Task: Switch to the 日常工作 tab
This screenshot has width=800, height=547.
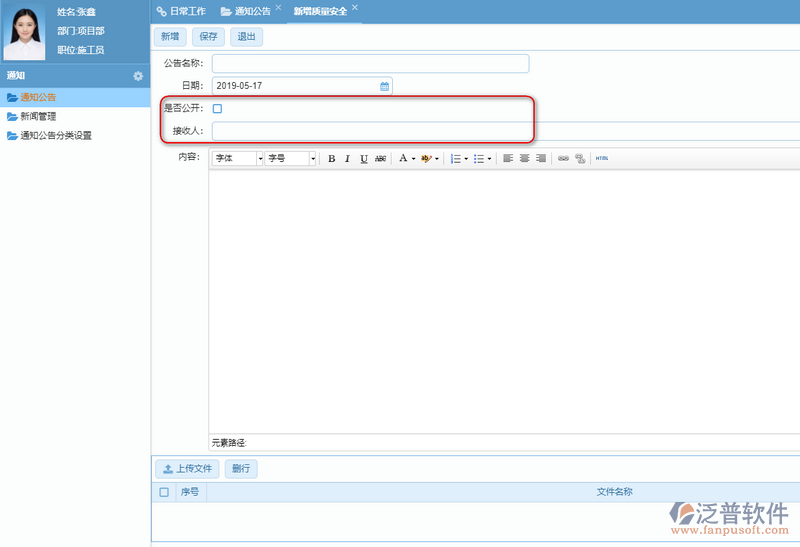Action: 182,11
